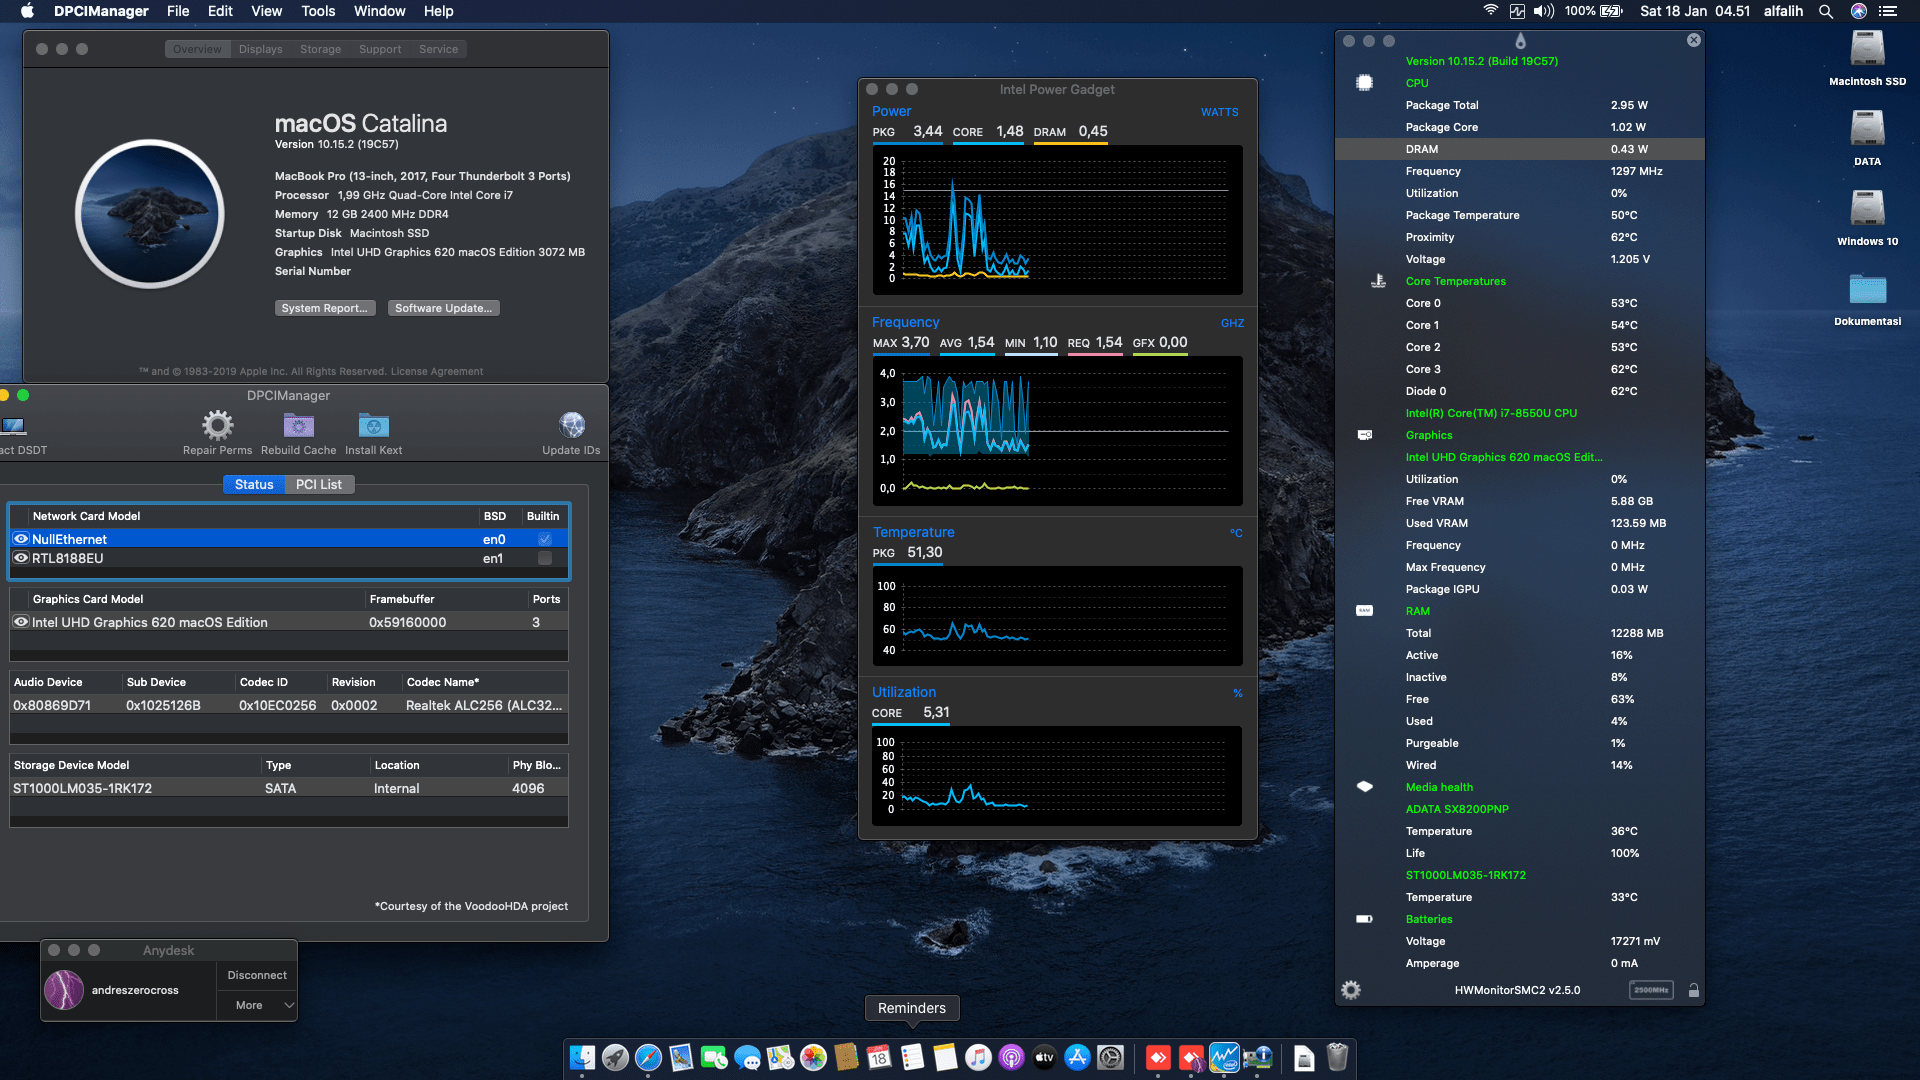Open Launchpad from the Dock
The image size is (1920, 1080).
615,1057
